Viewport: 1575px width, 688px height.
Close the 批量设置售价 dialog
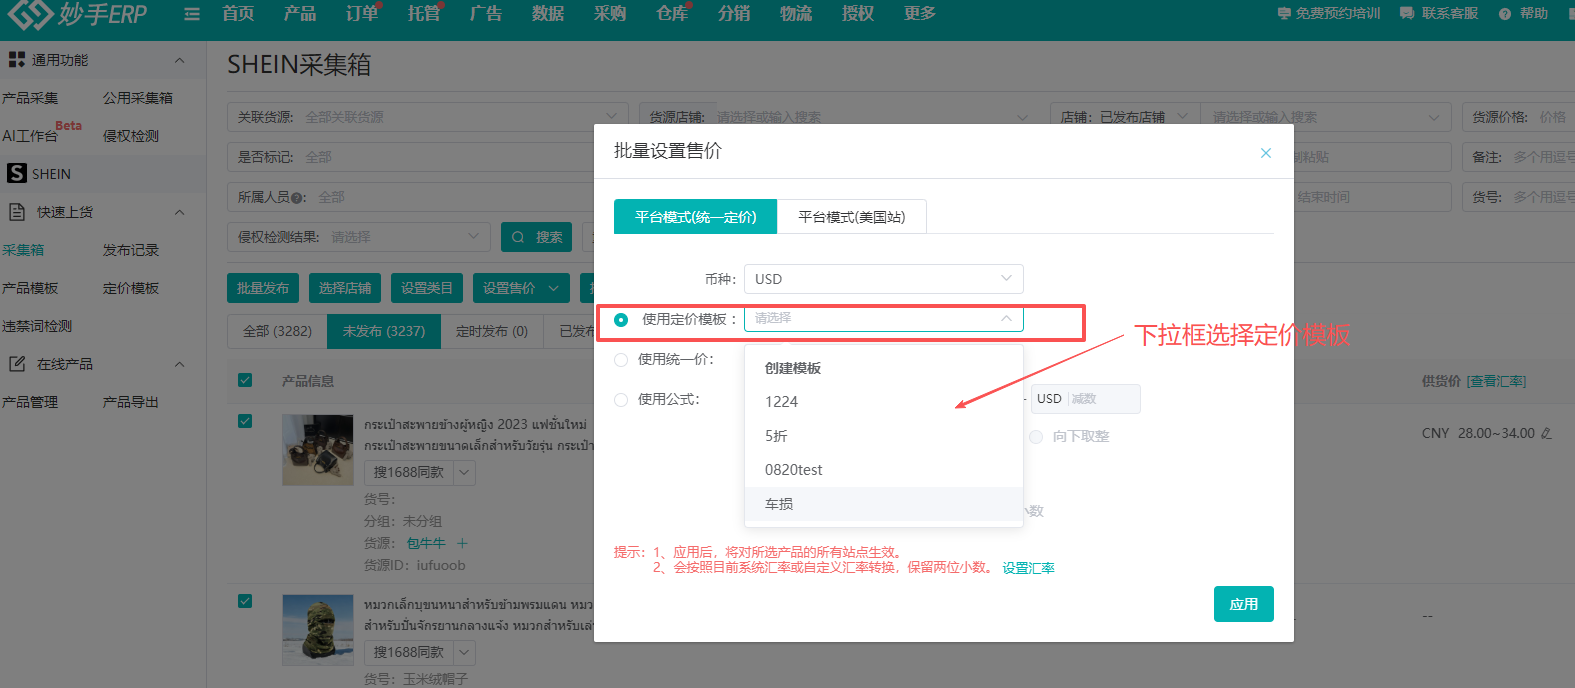[1265, 153]
